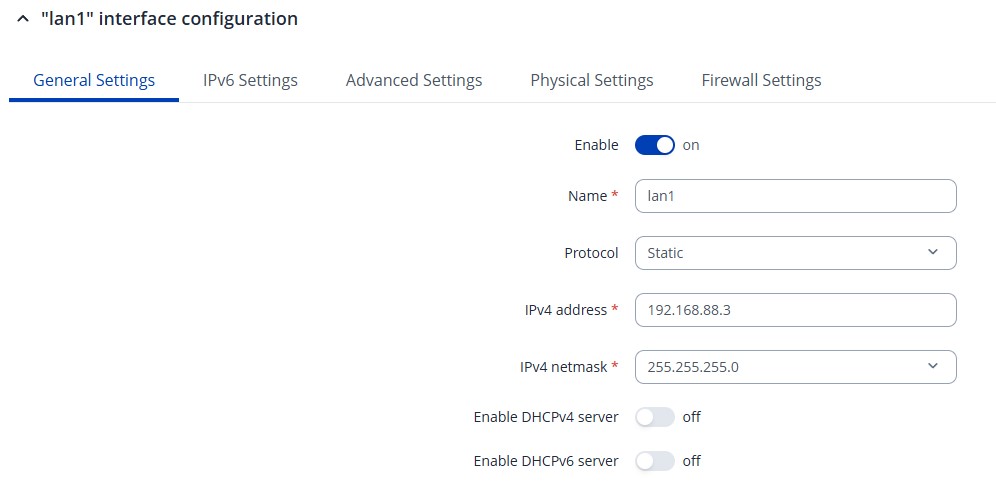Click the "on" text beside Enable switch
This screenshot has height=504, width=996.
click(691, 145)
